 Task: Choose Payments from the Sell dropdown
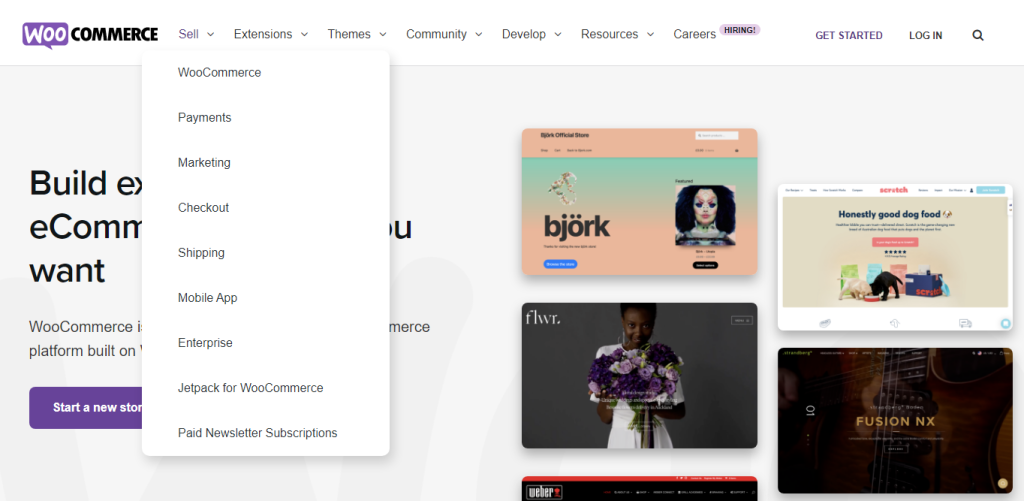tap(204, 118)
